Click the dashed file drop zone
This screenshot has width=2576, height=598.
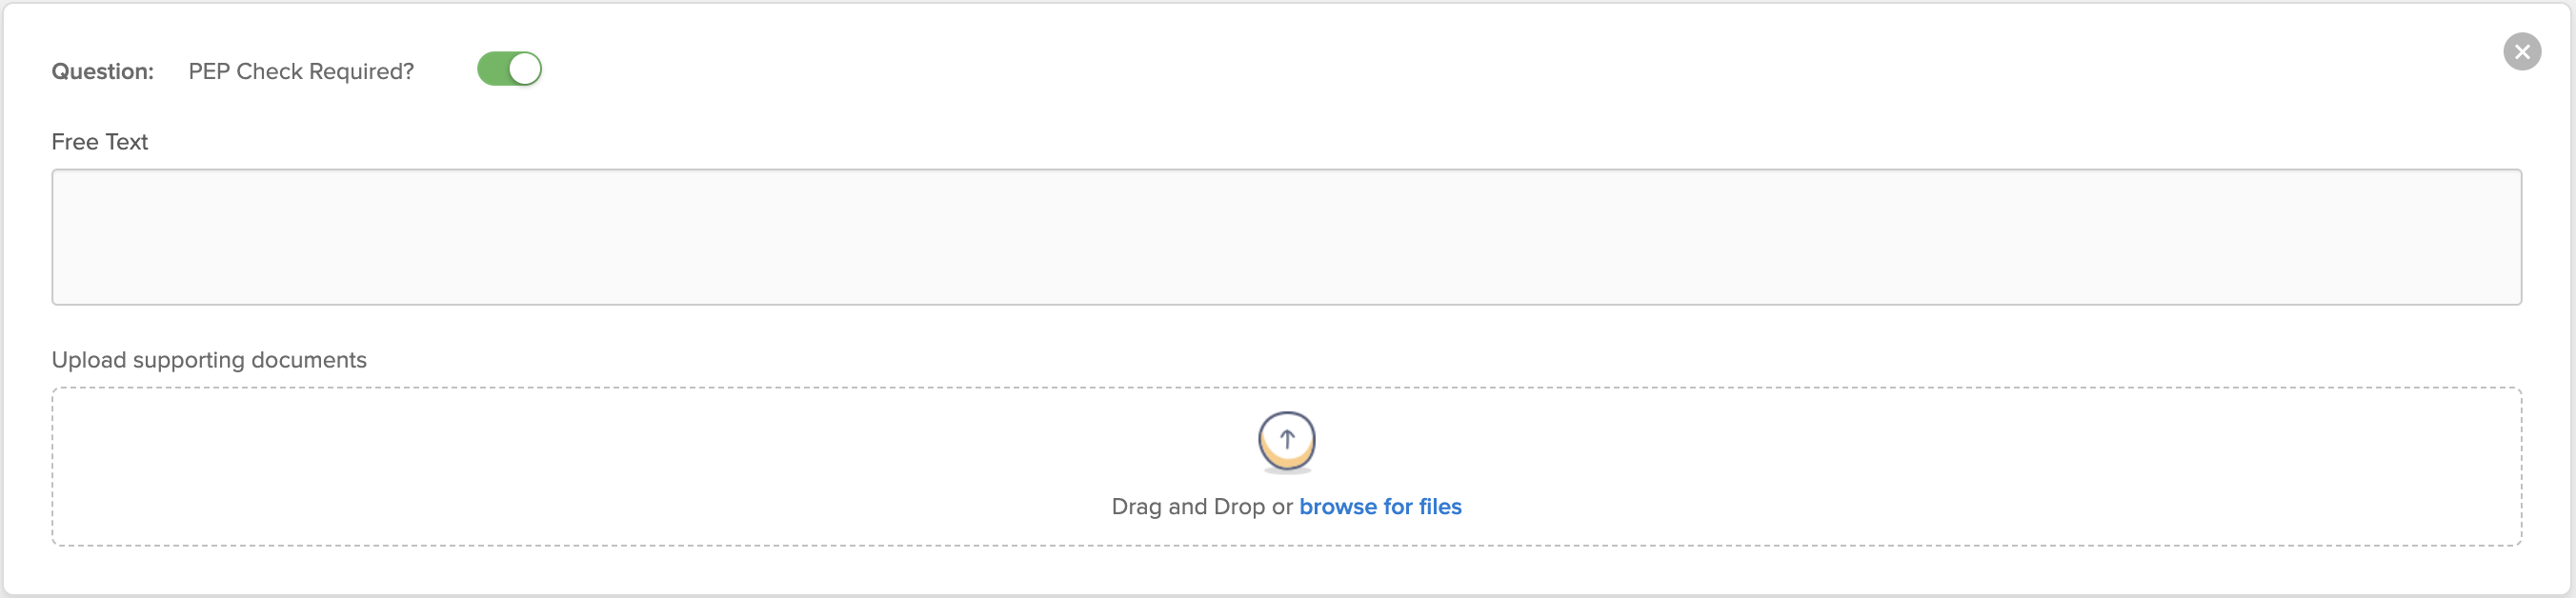1286,466
